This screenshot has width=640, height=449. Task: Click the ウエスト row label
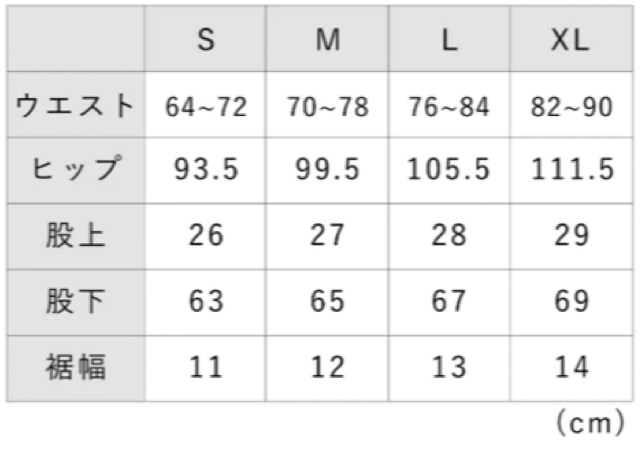point(76,105)
